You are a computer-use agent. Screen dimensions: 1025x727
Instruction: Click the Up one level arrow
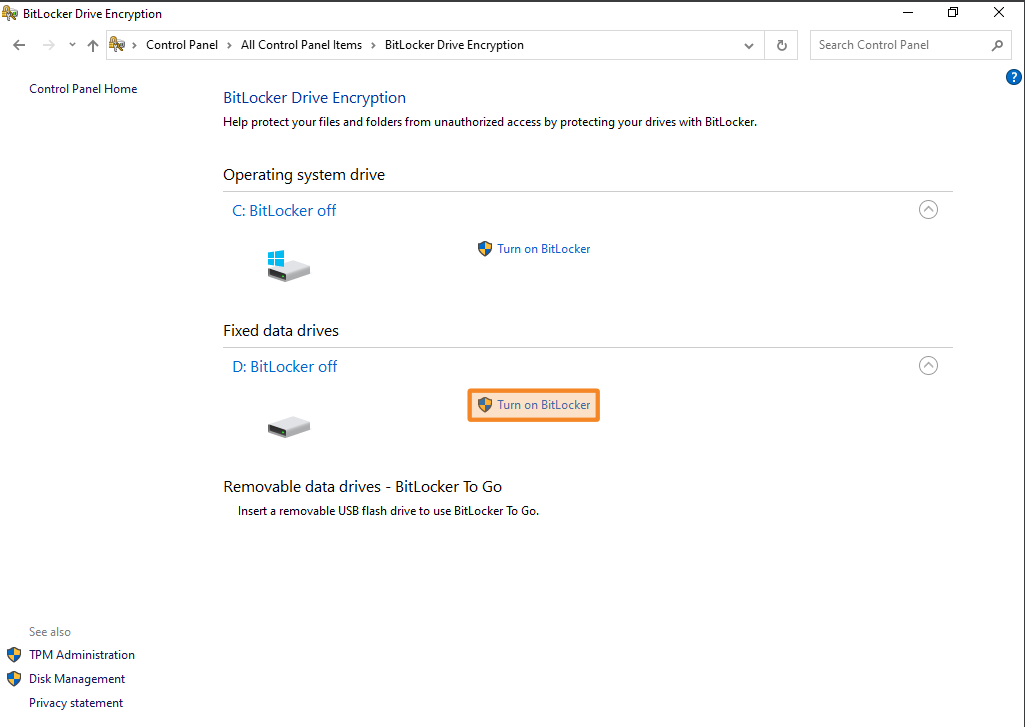[93, 45]
